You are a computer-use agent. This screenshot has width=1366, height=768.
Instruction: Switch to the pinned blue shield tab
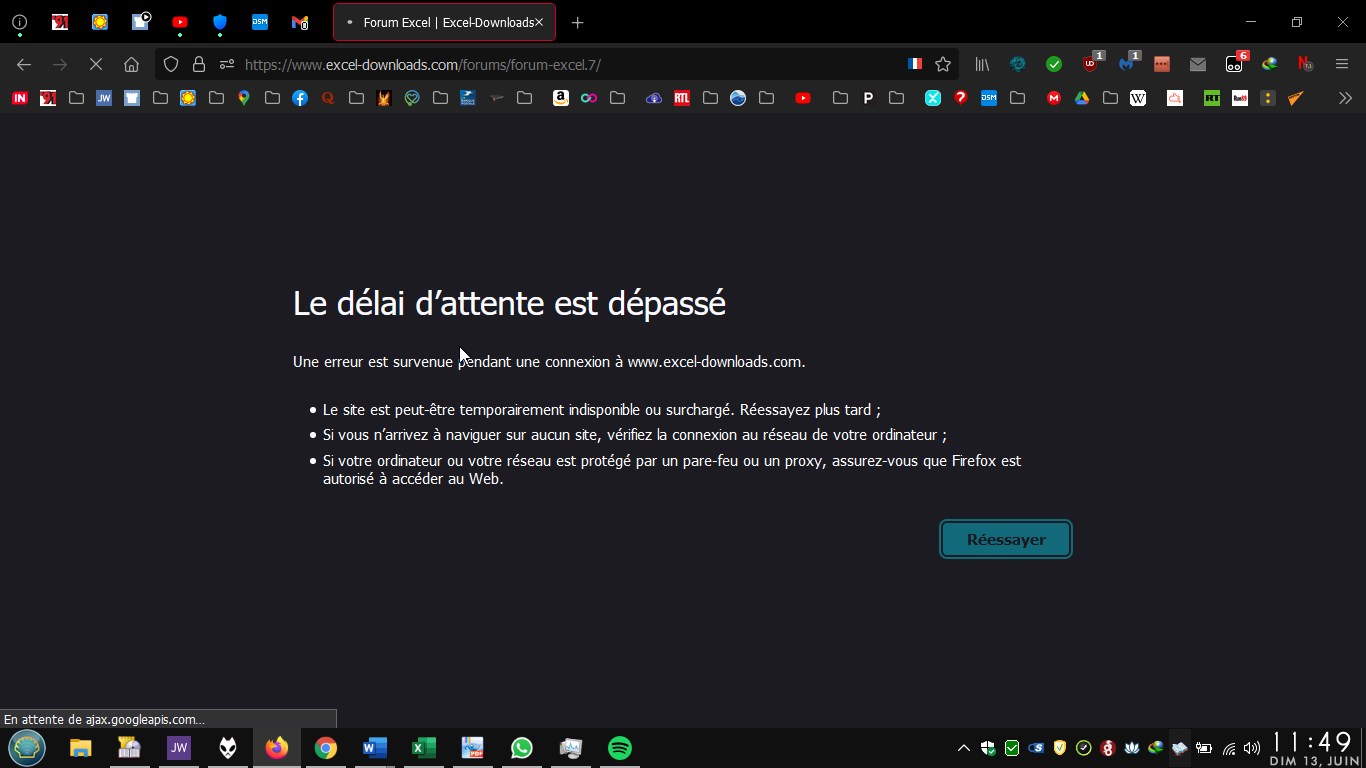pyautogui.click(x=220, y=22)
